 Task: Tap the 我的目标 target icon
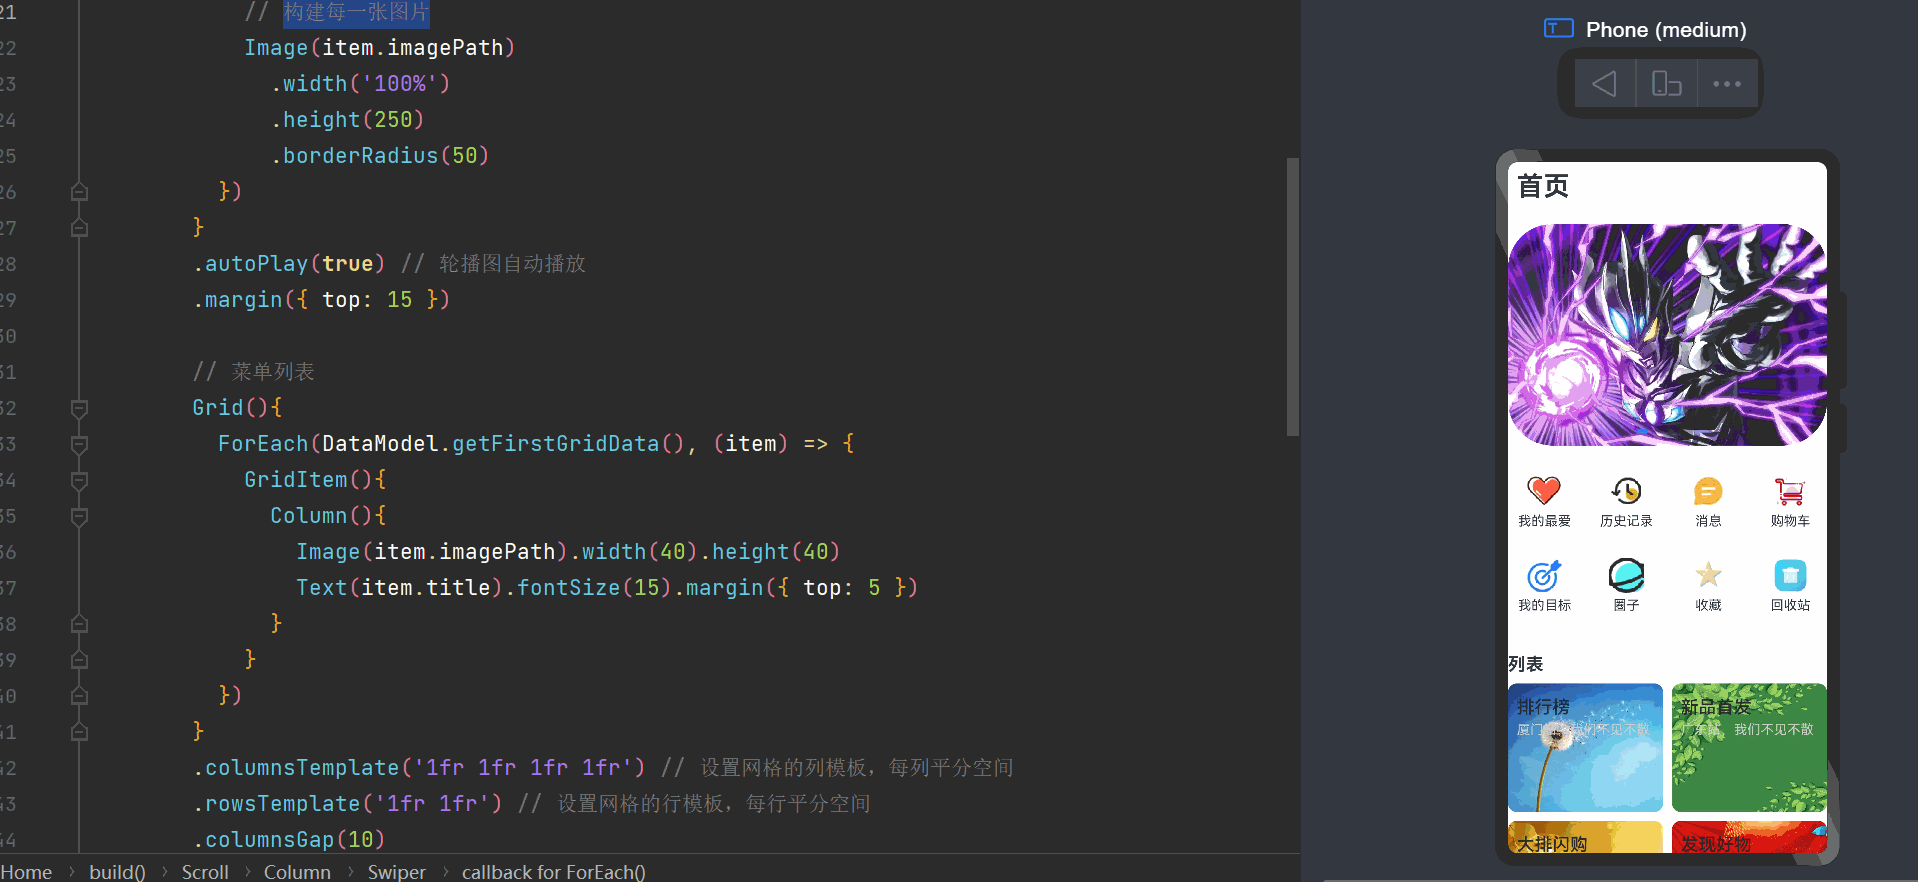coord(1544,576)
